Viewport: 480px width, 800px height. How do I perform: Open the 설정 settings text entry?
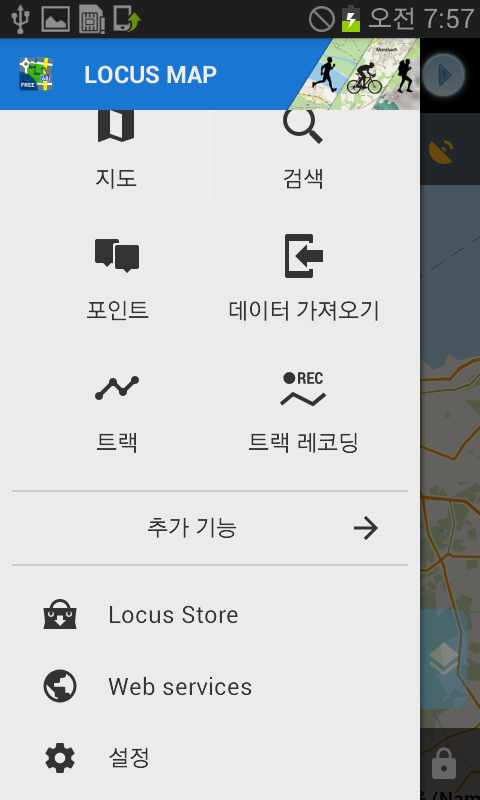click(x=129, y=758)
